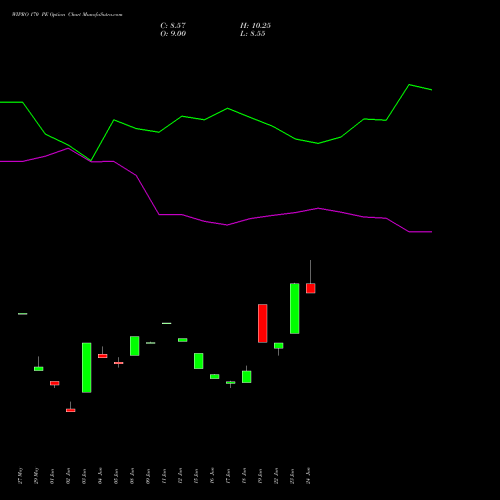This screenshot has width=500, height=500.
Task: Click the high value H: 10.25
Action: [255, 26]
